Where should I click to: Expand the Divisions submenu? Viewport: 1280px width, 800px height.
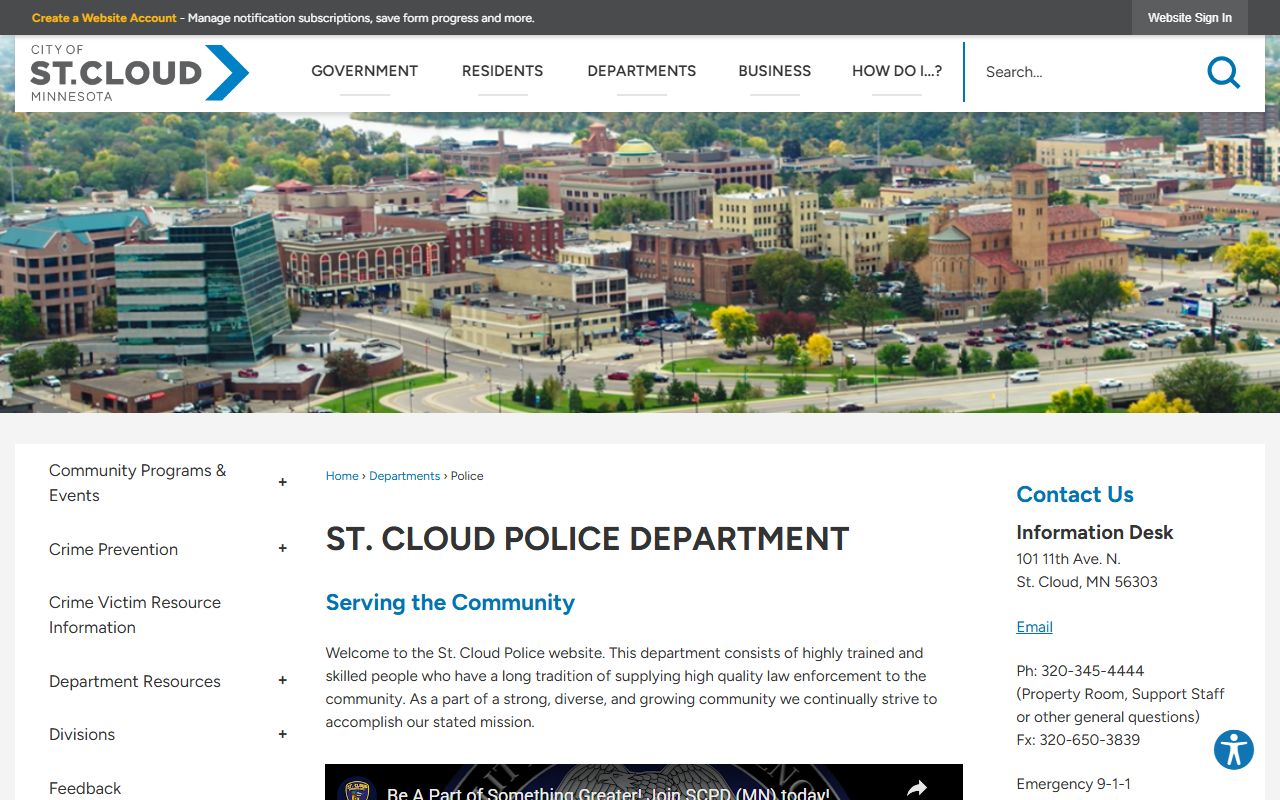click(282, 734)
